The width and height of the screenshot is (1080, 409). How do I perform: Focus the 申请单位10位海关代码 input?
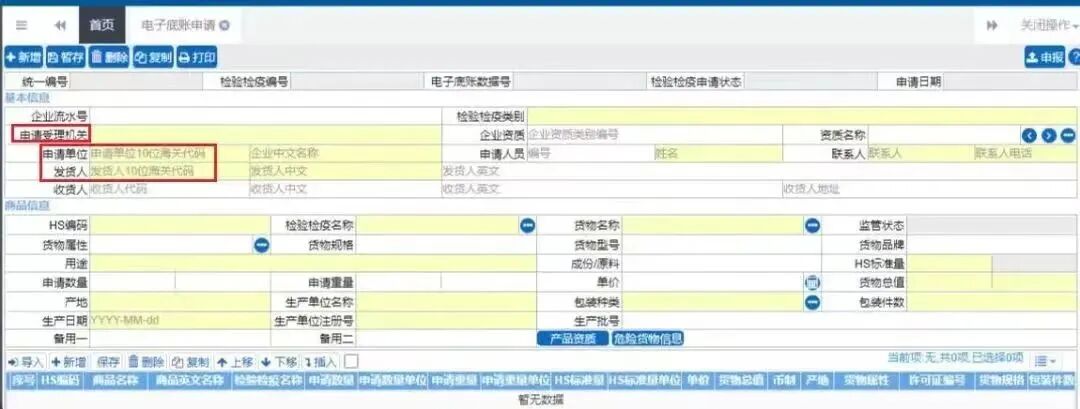click(x=169, y=153)
